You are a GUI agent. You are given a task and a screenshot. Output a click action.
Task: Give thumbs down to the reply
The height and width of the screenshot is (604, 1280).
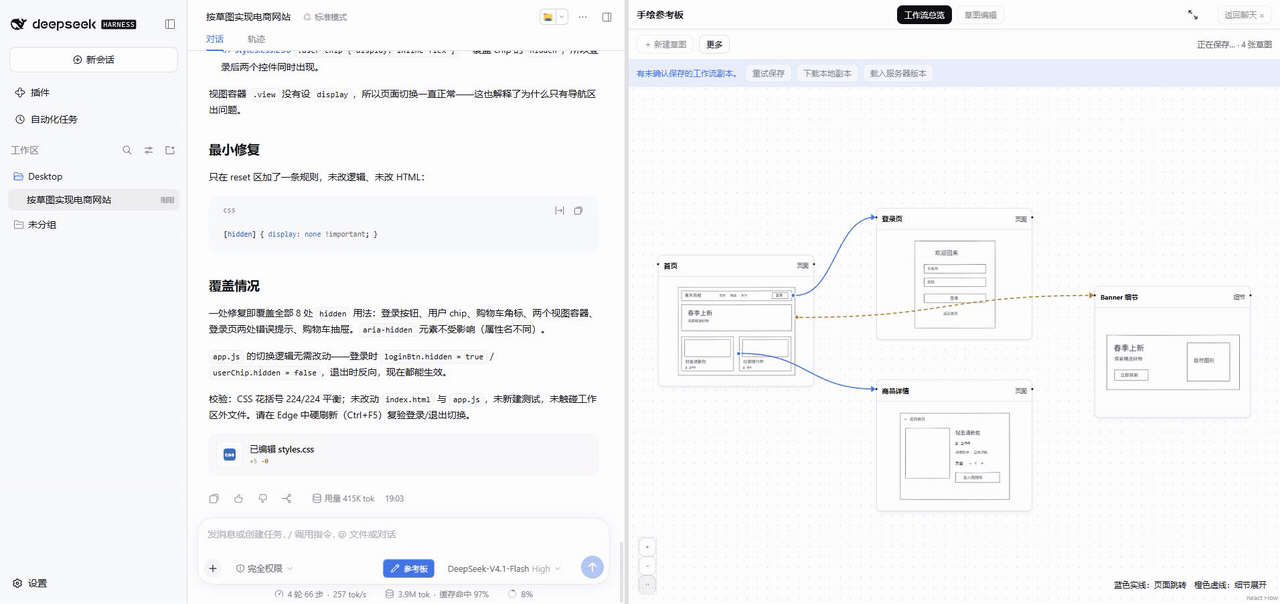click(263, 498)
